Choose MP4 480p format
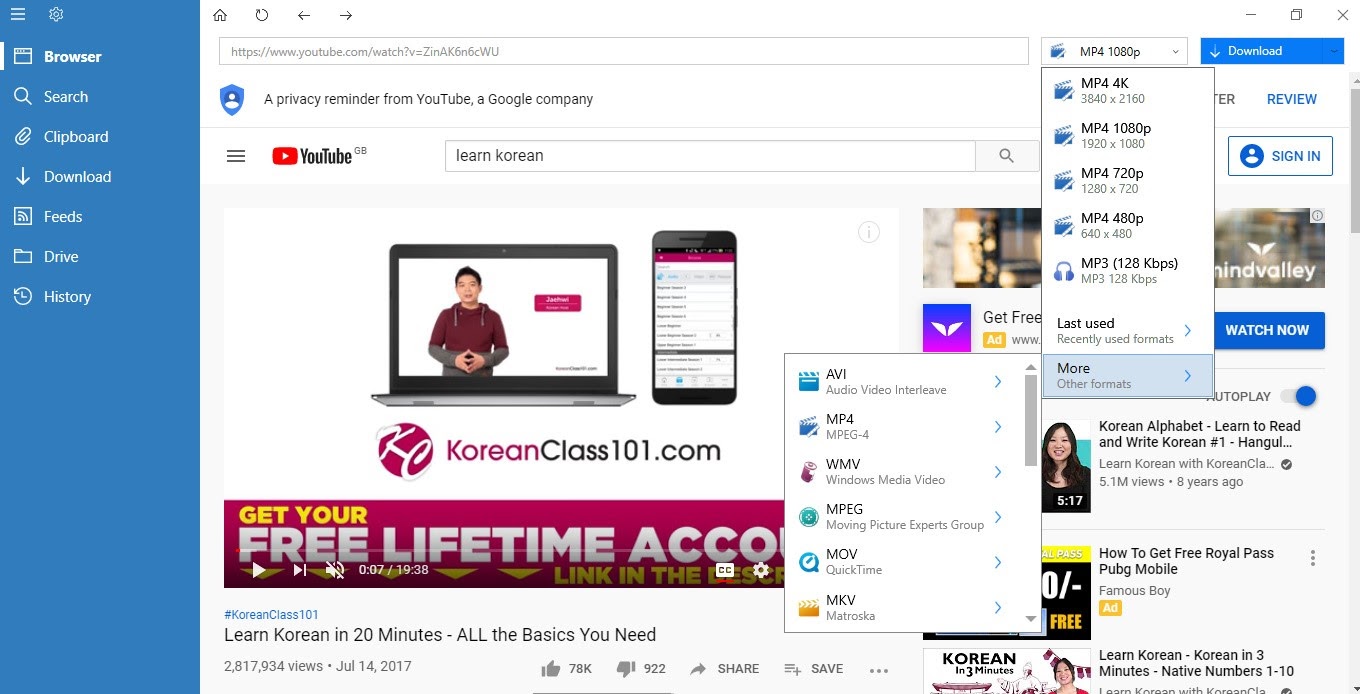 click(x=1128, y=225)
